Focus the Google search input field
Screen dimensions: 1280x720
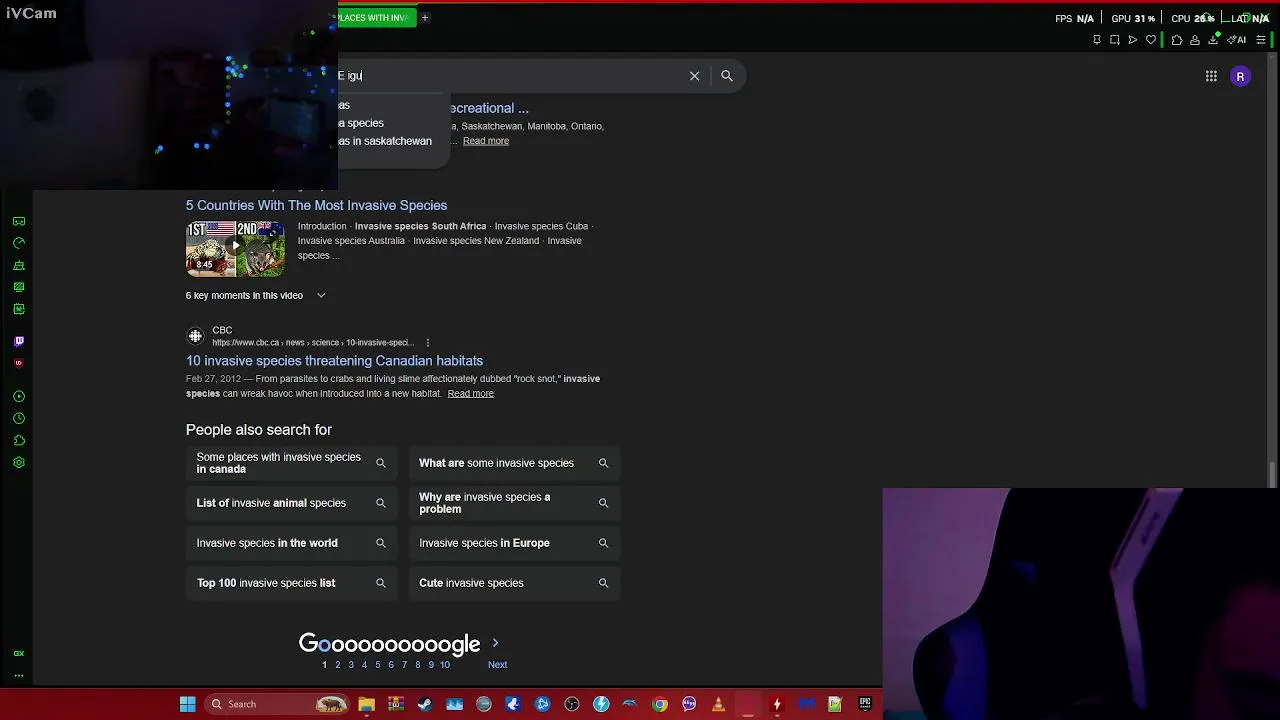tap(510, 76)
